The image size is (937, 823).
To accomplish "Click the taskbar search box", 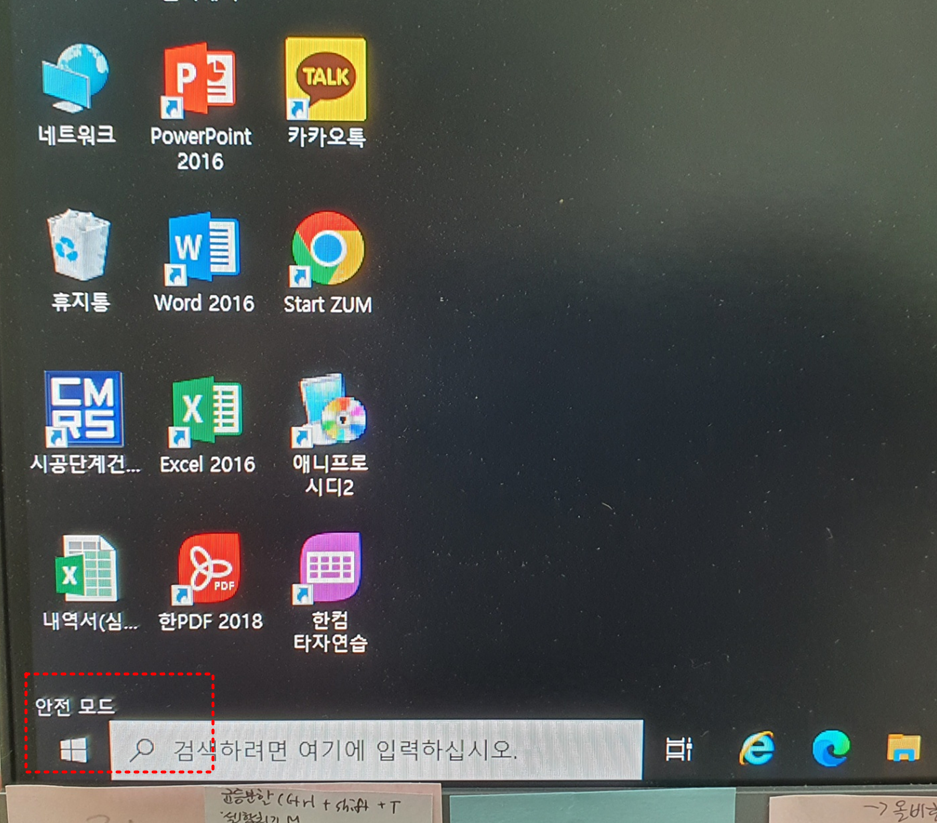I will 376,749.
